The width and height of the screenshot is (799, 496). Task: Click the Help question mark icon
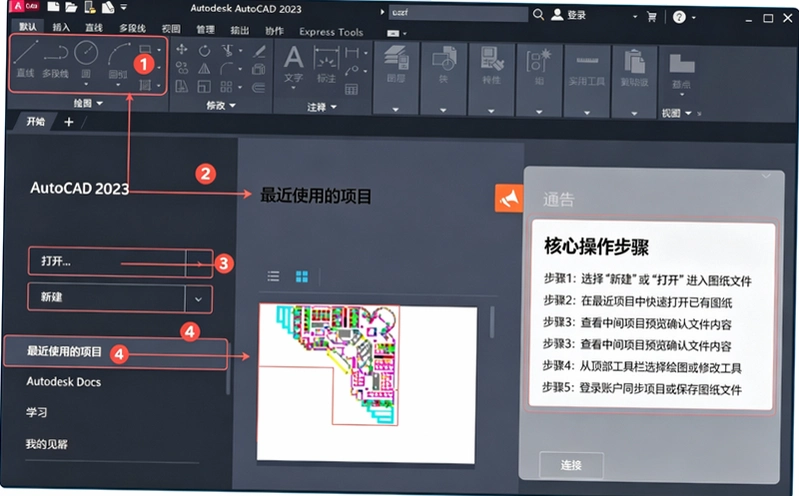coord(679,17)
